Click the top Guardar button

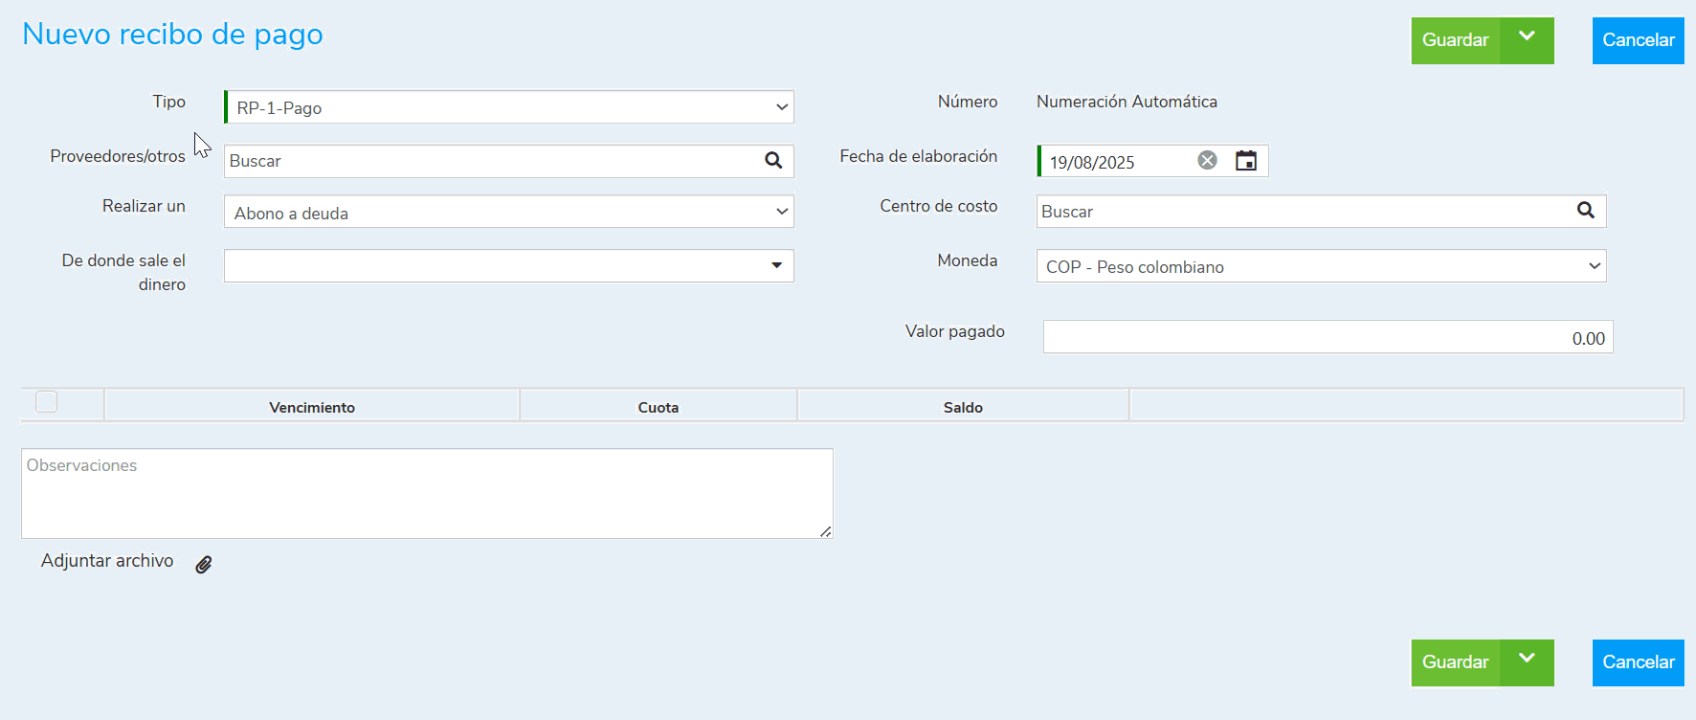(1455, 40)
